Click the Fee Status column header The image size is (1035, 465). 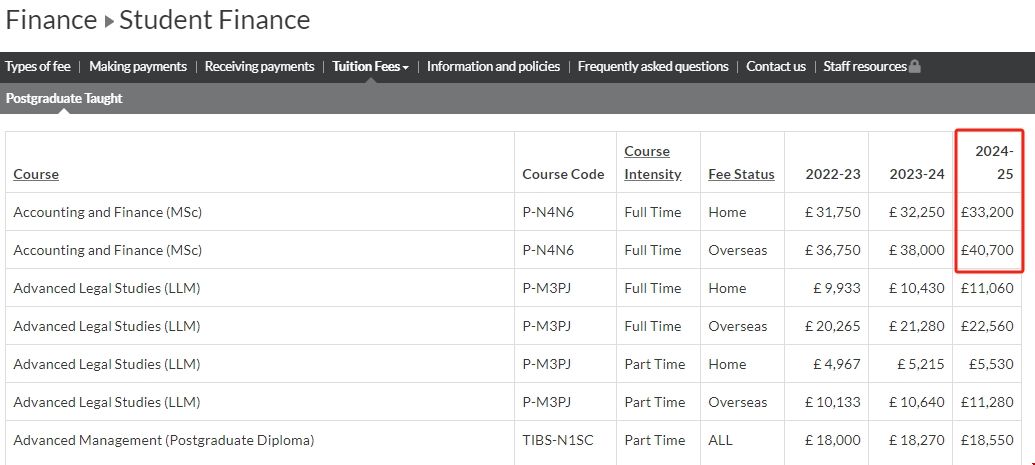coord(741,174)
